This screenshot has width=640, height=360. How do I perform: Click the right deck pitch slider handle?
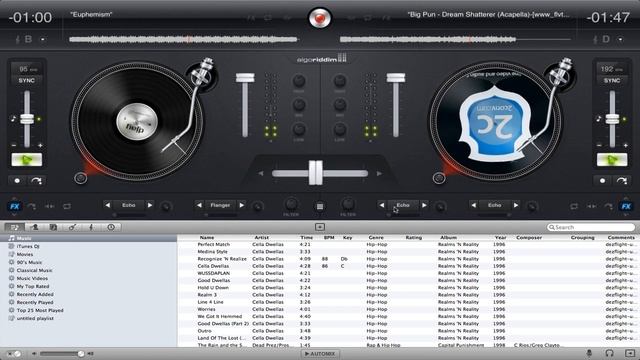coord(612,119)
